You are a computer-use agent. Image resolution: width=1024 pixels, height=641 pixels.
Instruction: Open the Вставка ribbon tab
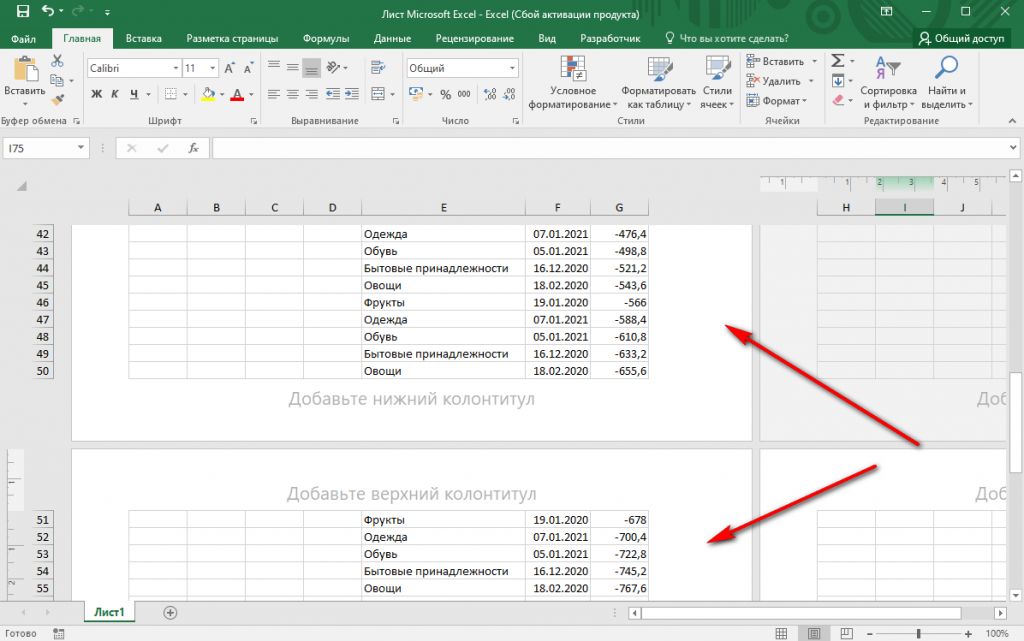point(144,38)
